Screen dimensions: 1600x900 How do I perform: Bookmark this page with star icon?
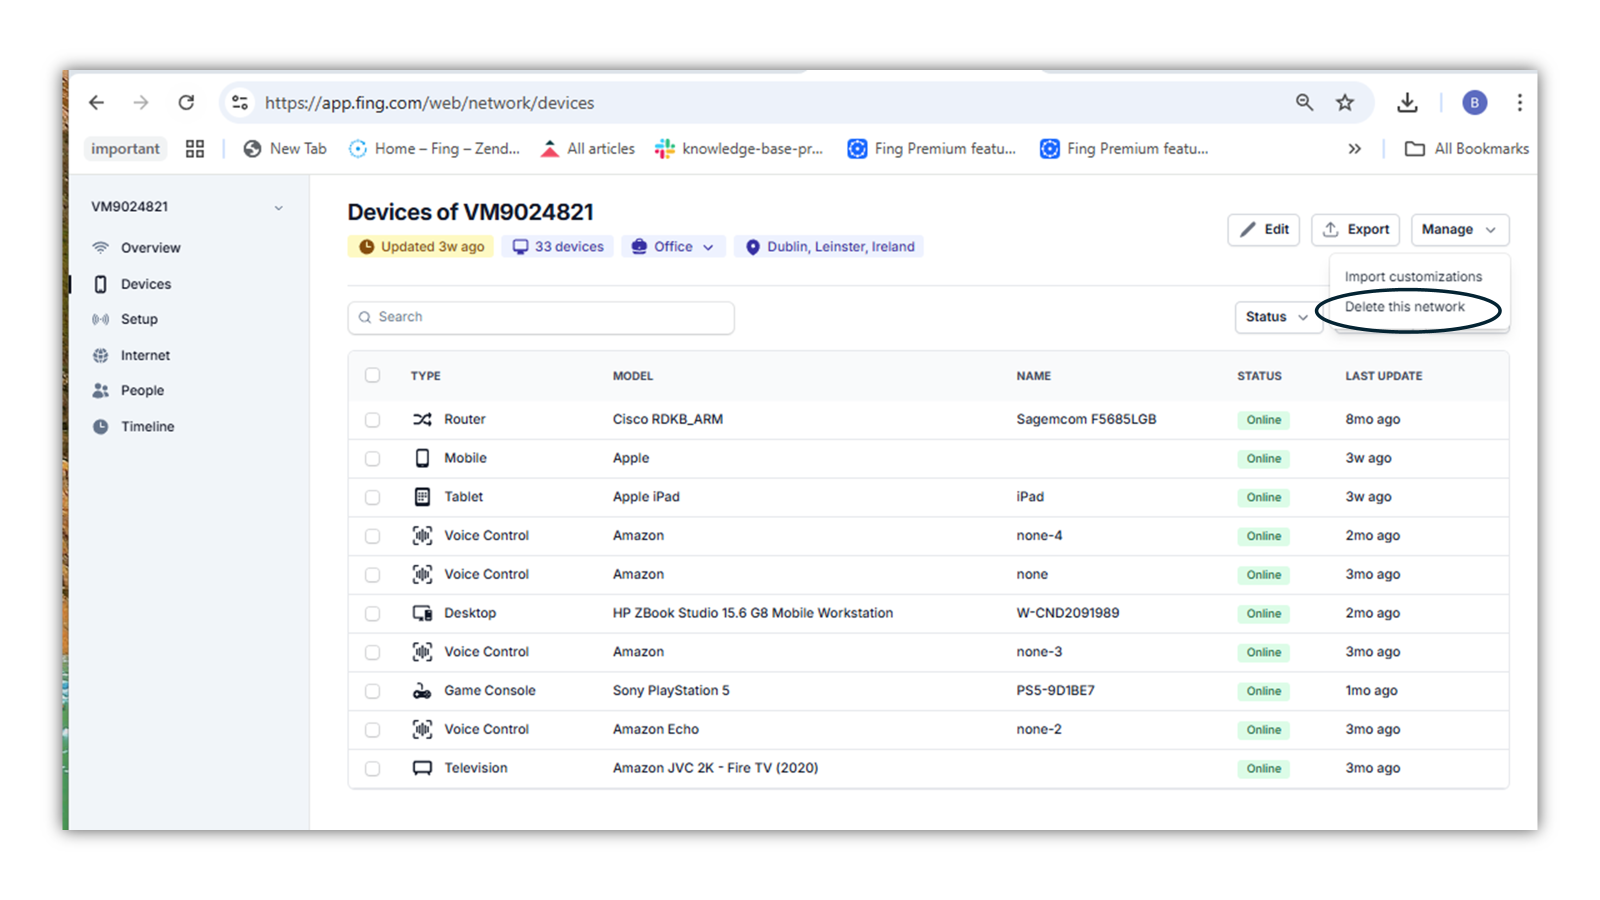[x=1345, y=102]
